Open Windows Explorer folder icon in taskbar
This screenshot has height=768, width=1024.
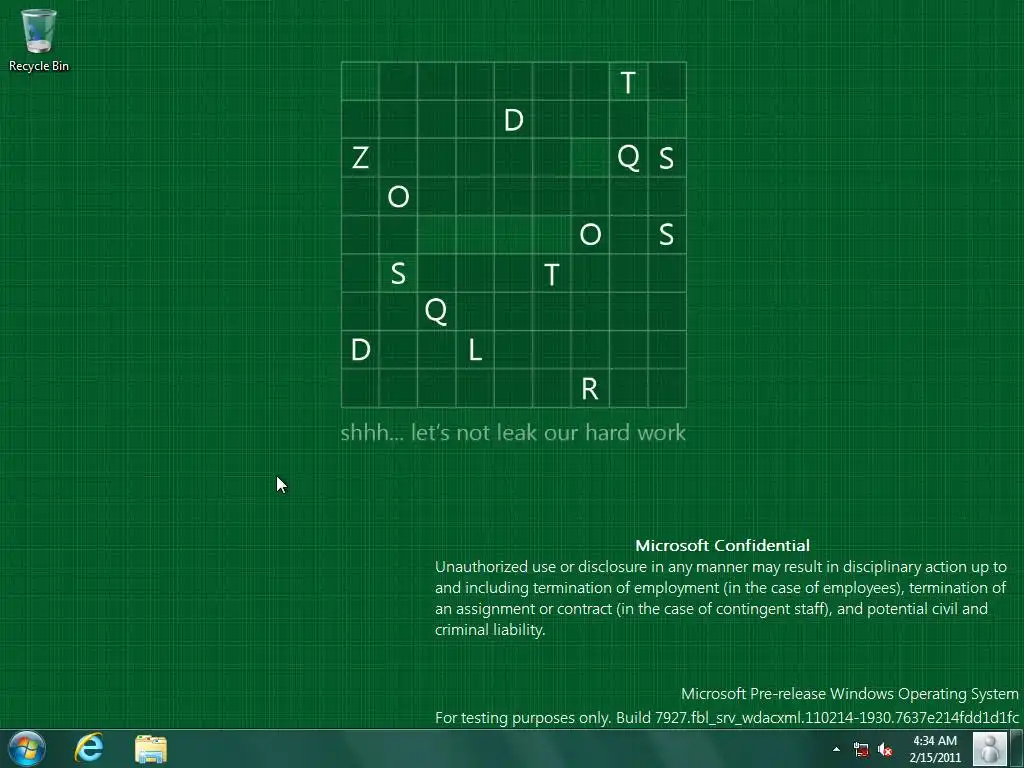[x=151, y=749]
